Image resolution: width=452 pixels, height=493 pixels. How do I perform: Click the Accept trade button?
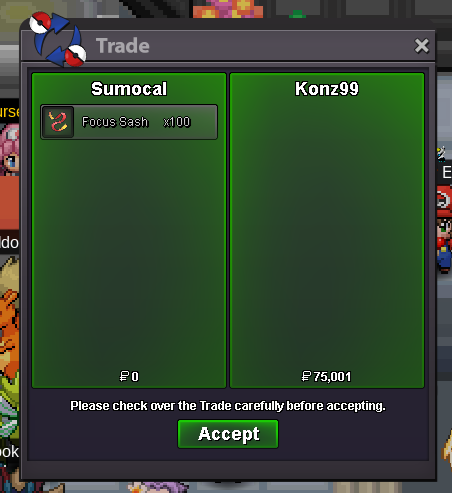coord(228,434)
